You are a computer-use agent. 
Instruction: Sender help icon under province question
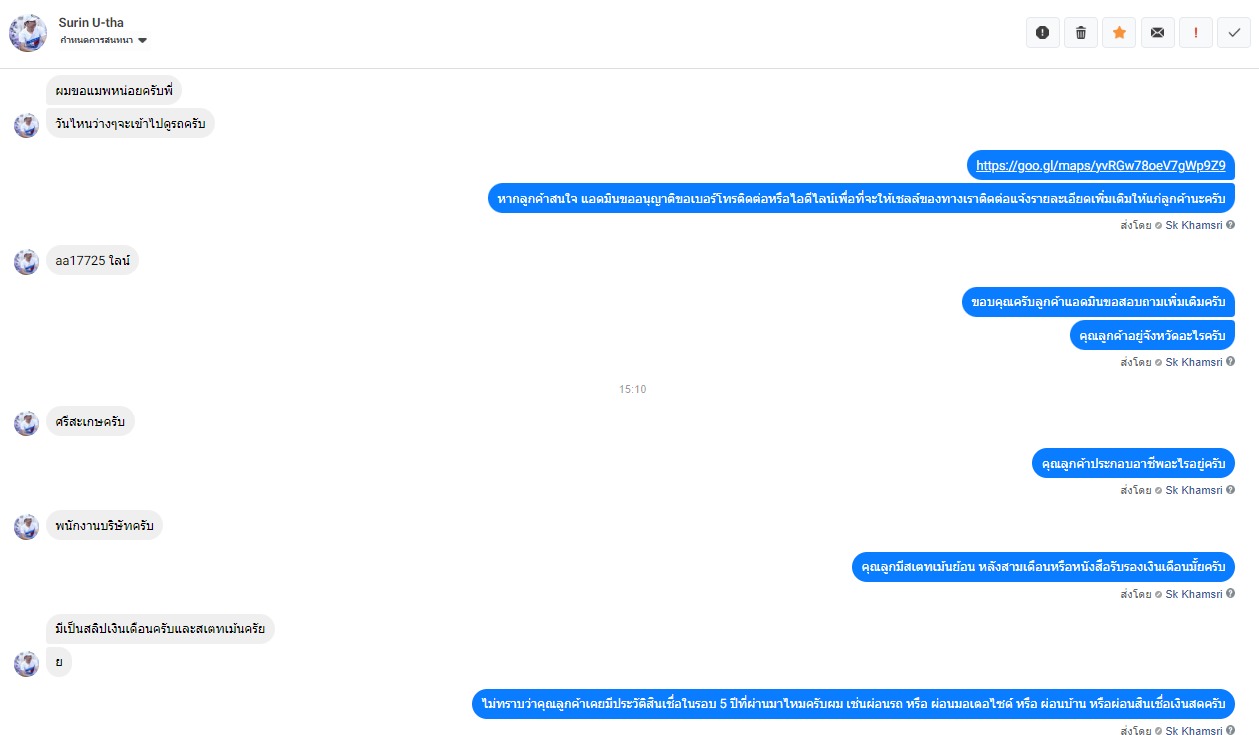pos(1230,362)
